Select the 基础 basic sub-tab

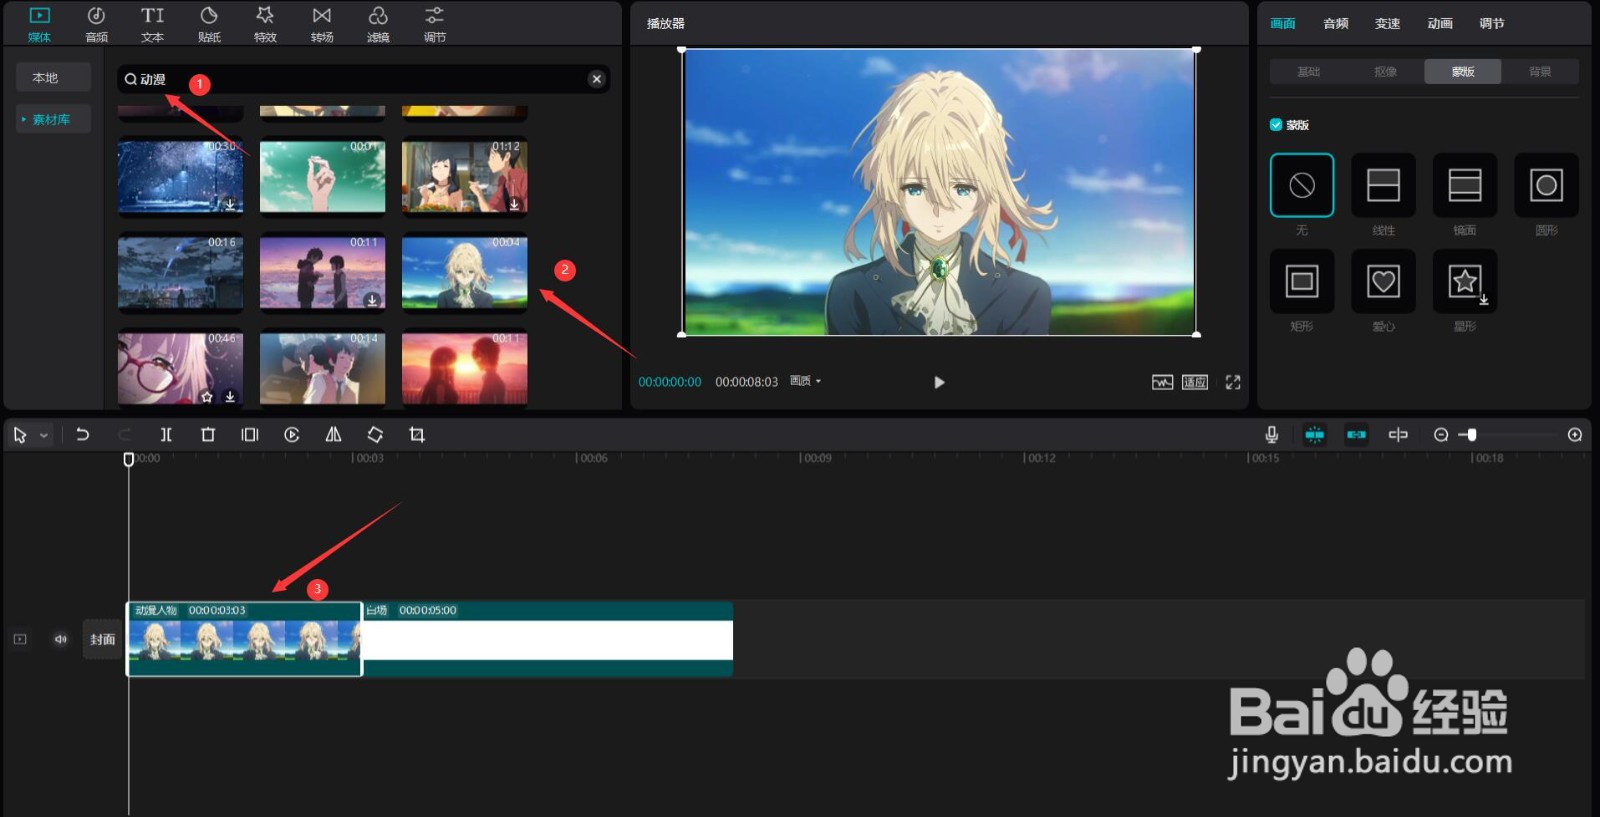click(x=1308, y=71)
